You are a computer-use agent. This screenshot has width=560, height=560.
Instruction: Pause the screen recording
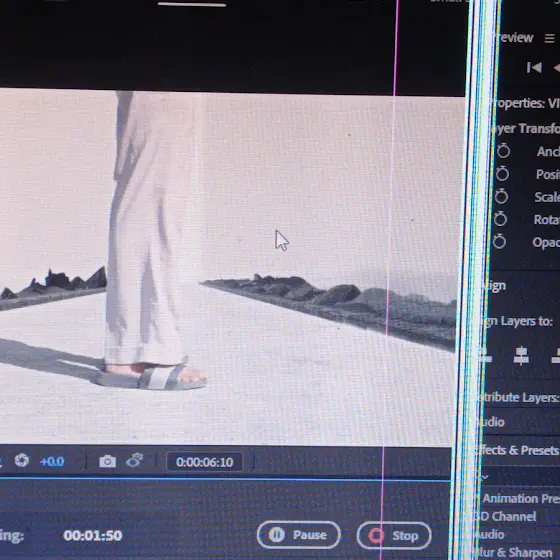pos(298,535)
